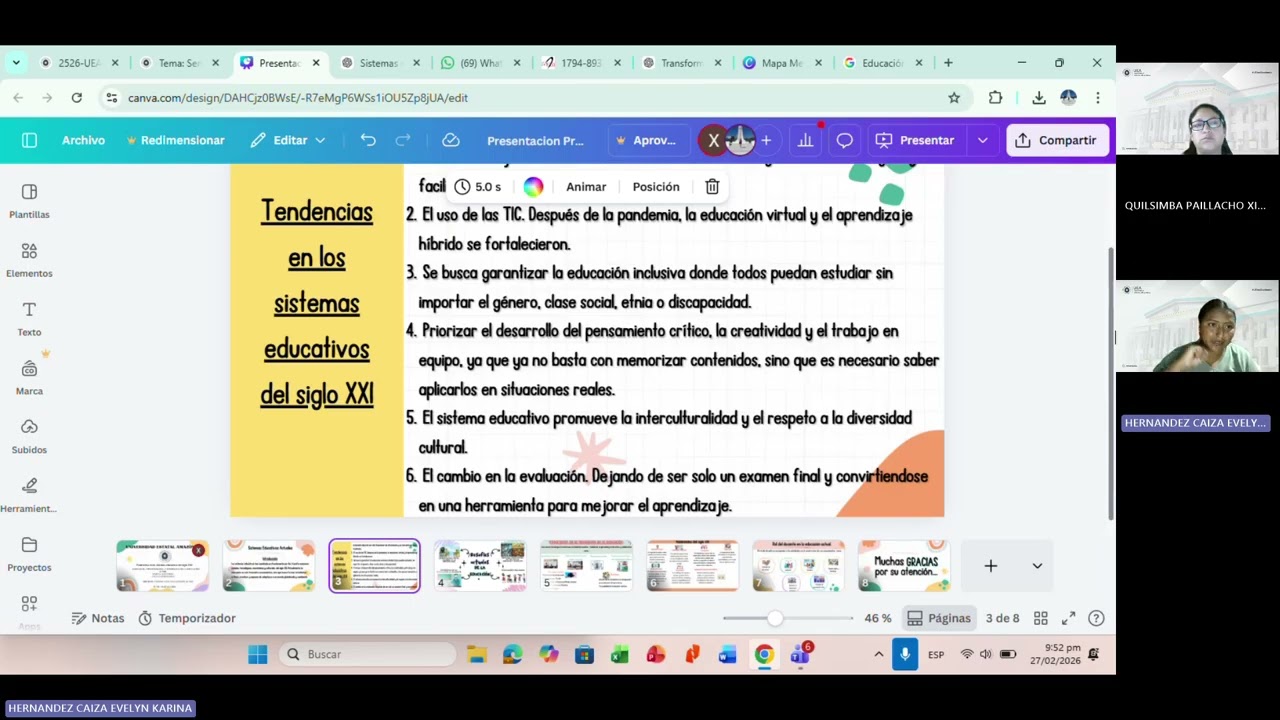Click the Windows Start button
Image resolution: width=1280 pixels, height=720 pixels.
click(x=257, y=655)
